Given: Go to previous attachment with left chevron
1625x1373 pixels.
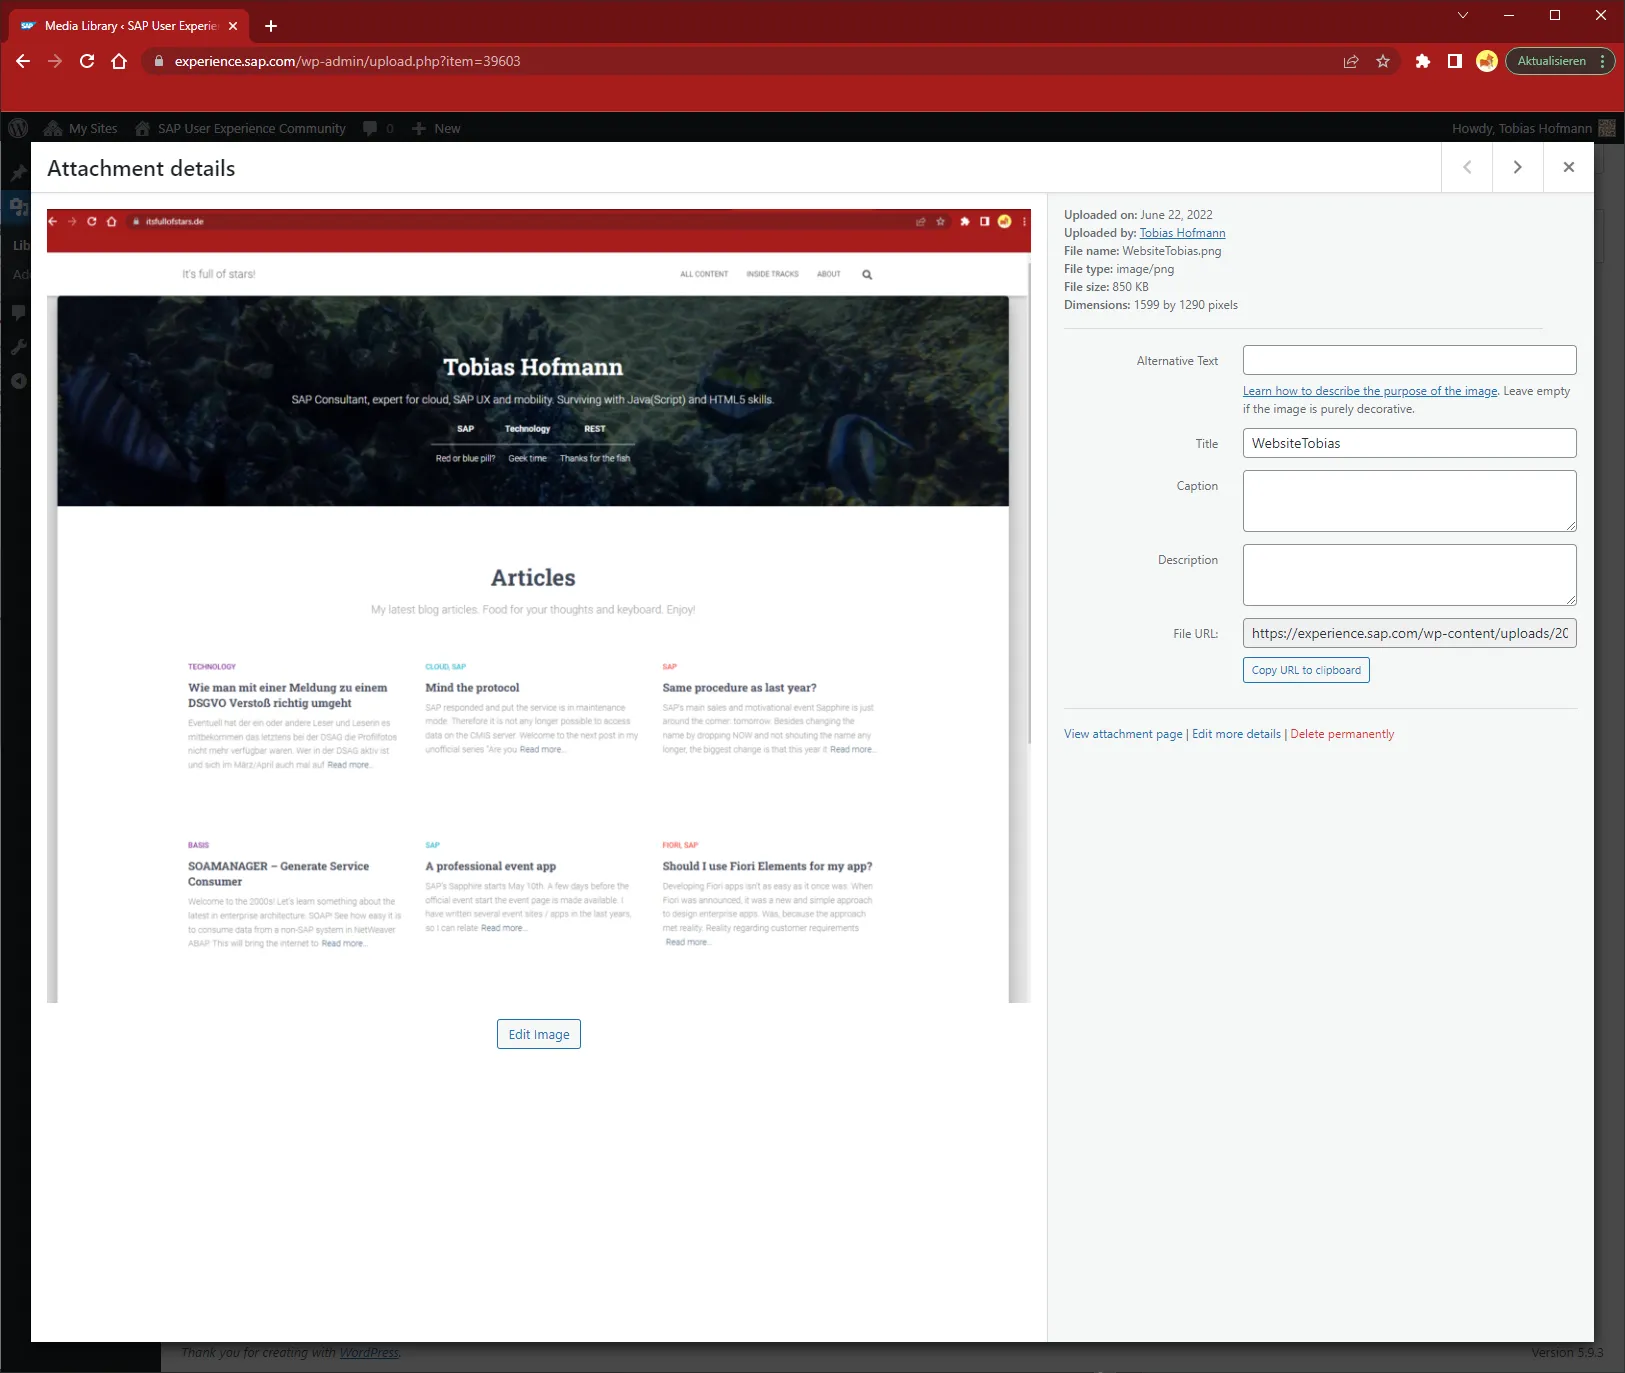Looking at the screenshot, I should 1467,168.
